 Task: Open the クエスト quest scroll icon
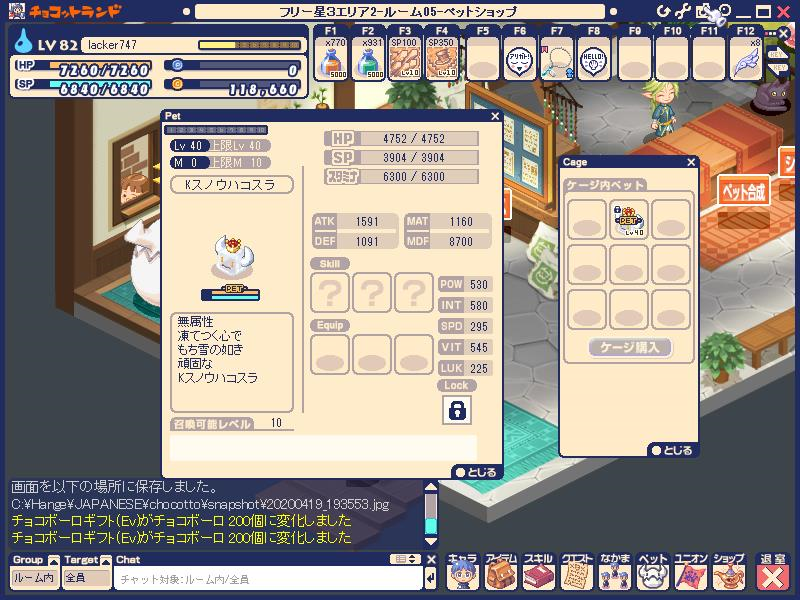point(577,573)
